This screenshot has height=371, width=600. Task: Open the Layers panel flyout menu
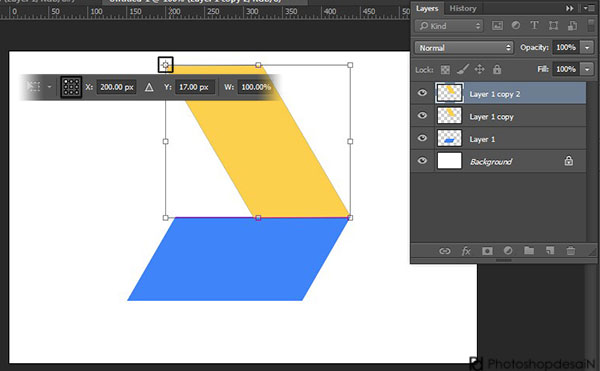pyautogui.click(x=589, y=8)
